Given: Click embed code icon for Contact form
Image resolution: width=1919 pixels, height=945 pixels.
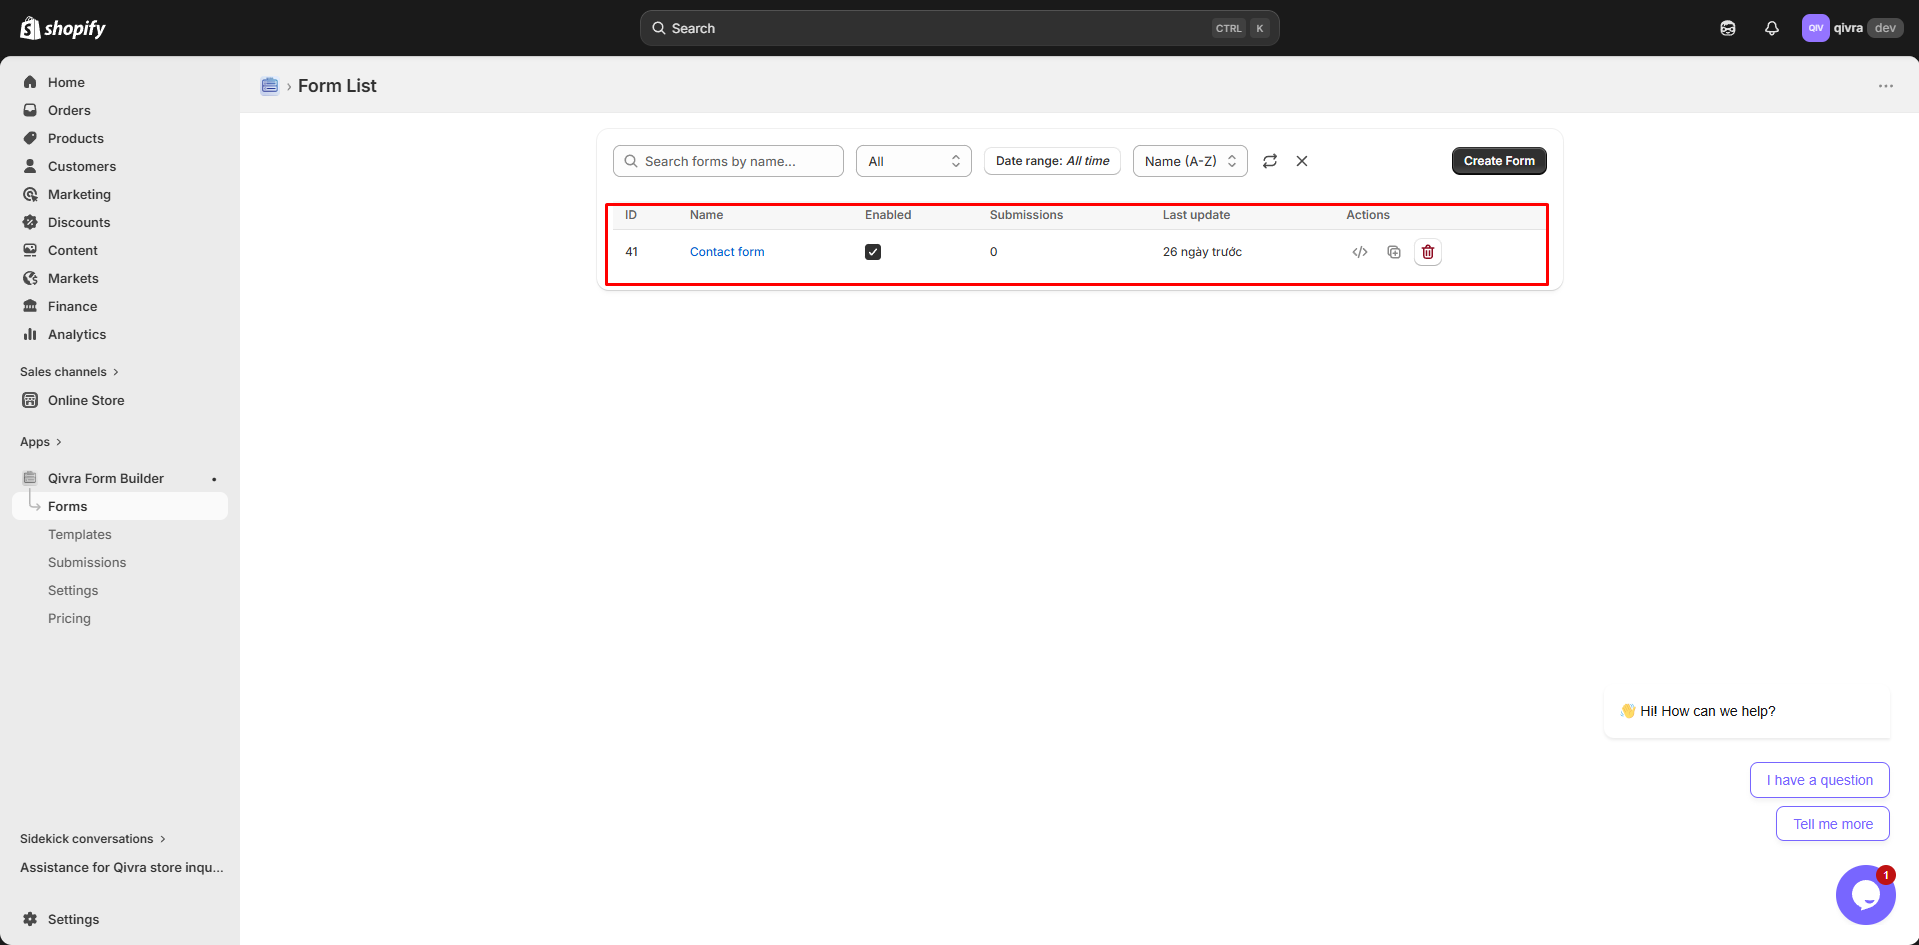Looking at the screenshot, I should pyautogui.click(x=1360, y=252).
